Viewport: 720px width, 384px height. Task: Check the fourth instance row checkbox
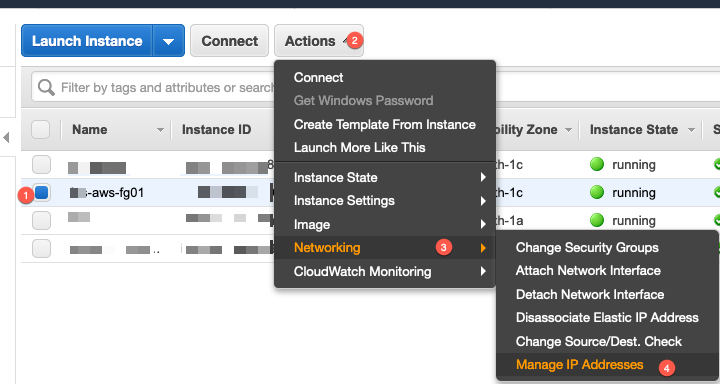41,249
